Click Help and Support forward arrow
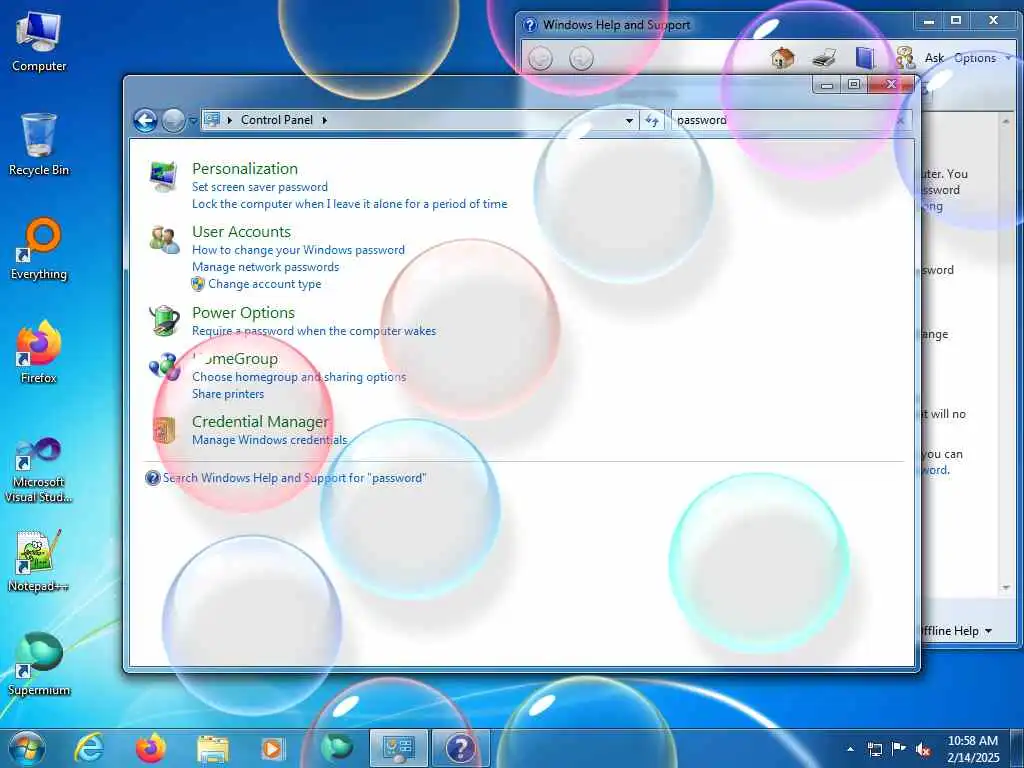 pos(581,59)
